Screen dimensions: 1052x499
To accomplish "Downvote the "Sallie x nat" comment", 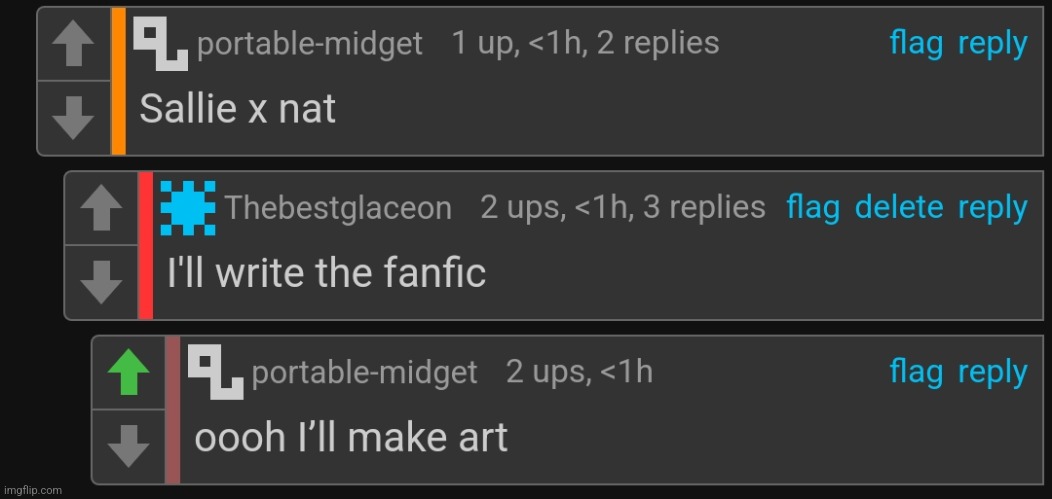I will pos(73,118).
